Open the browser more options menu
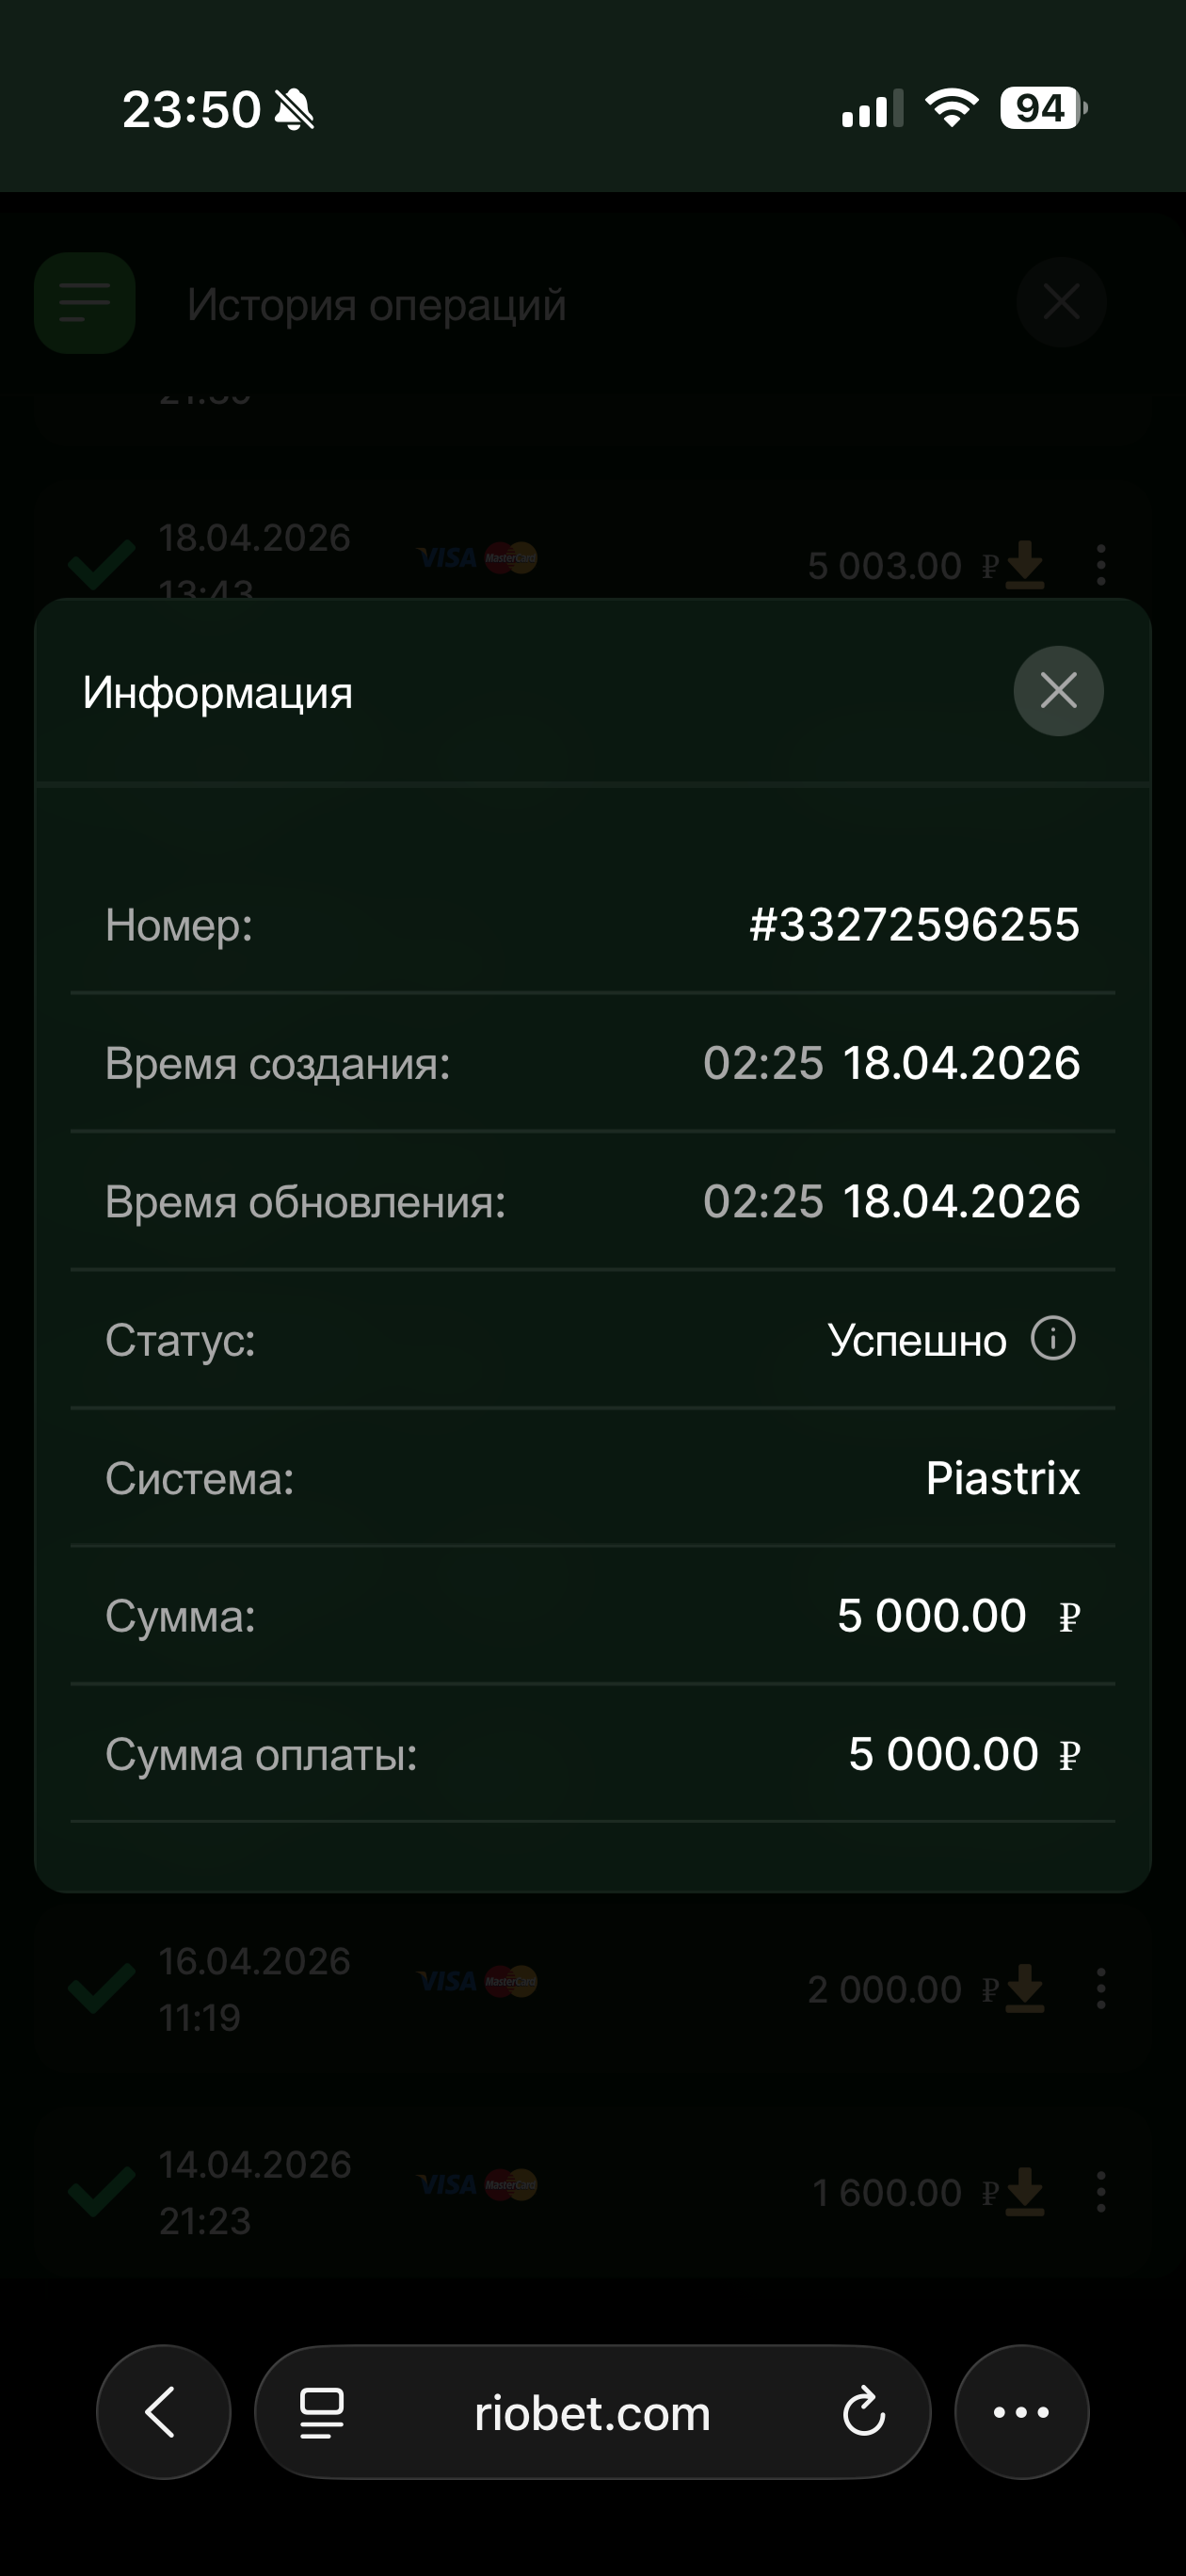The image size is (1186, 2576). (x=1021, y=2412)
